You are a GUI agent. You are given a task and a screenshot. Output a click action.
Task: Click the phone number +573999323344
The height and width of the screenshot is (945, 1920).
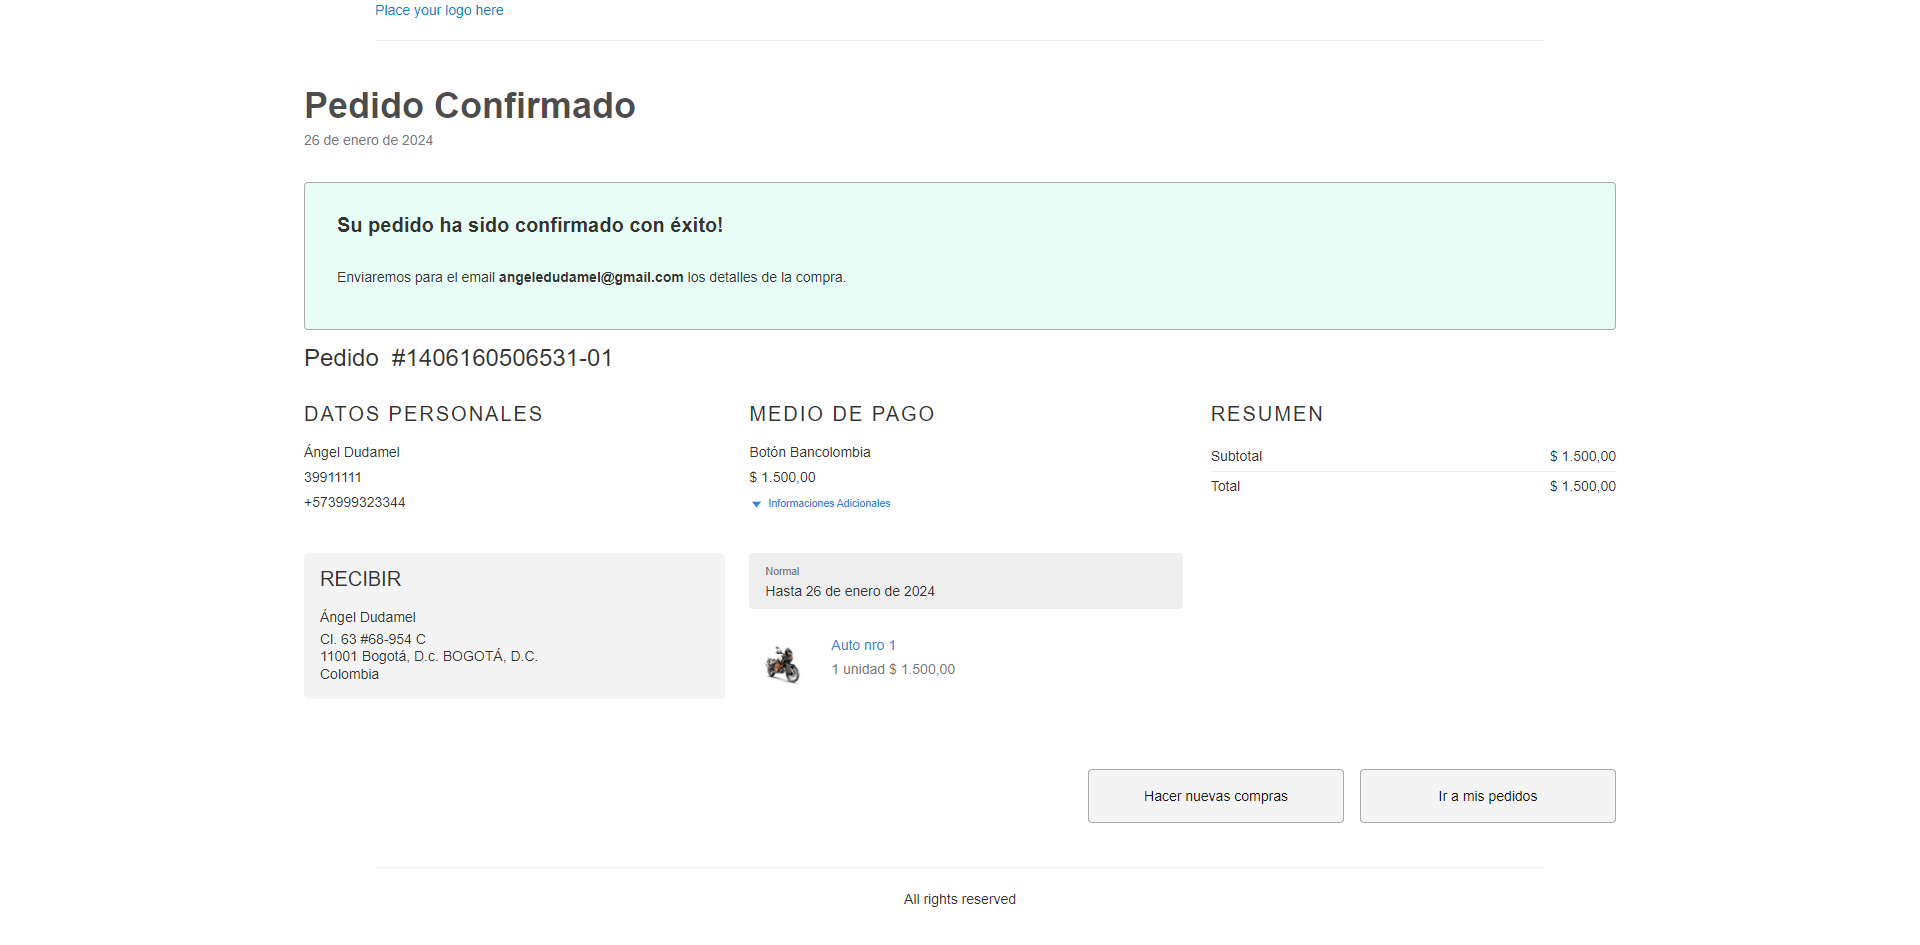click(354, 502)
